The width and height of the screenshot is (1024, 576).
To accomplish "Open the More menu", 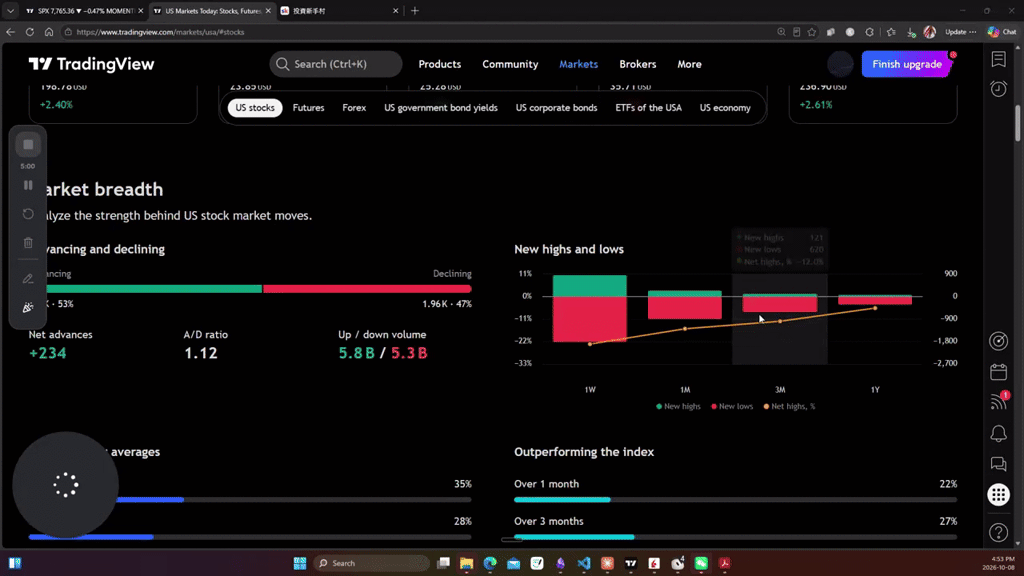I will tap(689, 64).
